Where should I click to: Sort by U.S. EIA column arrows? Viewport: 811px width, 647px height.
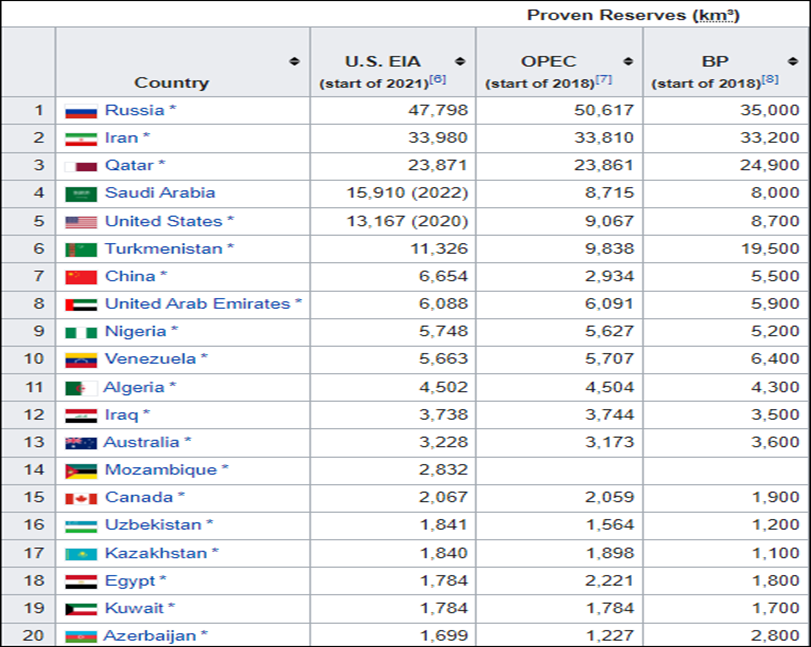[x=460, y=62]
